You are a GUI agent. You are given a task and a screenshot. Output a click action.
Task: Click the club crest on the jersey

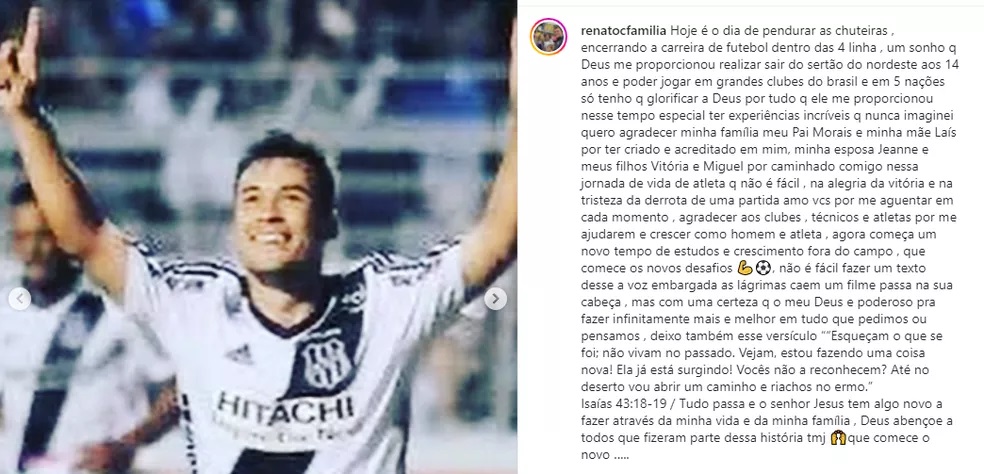click(326, 362)
